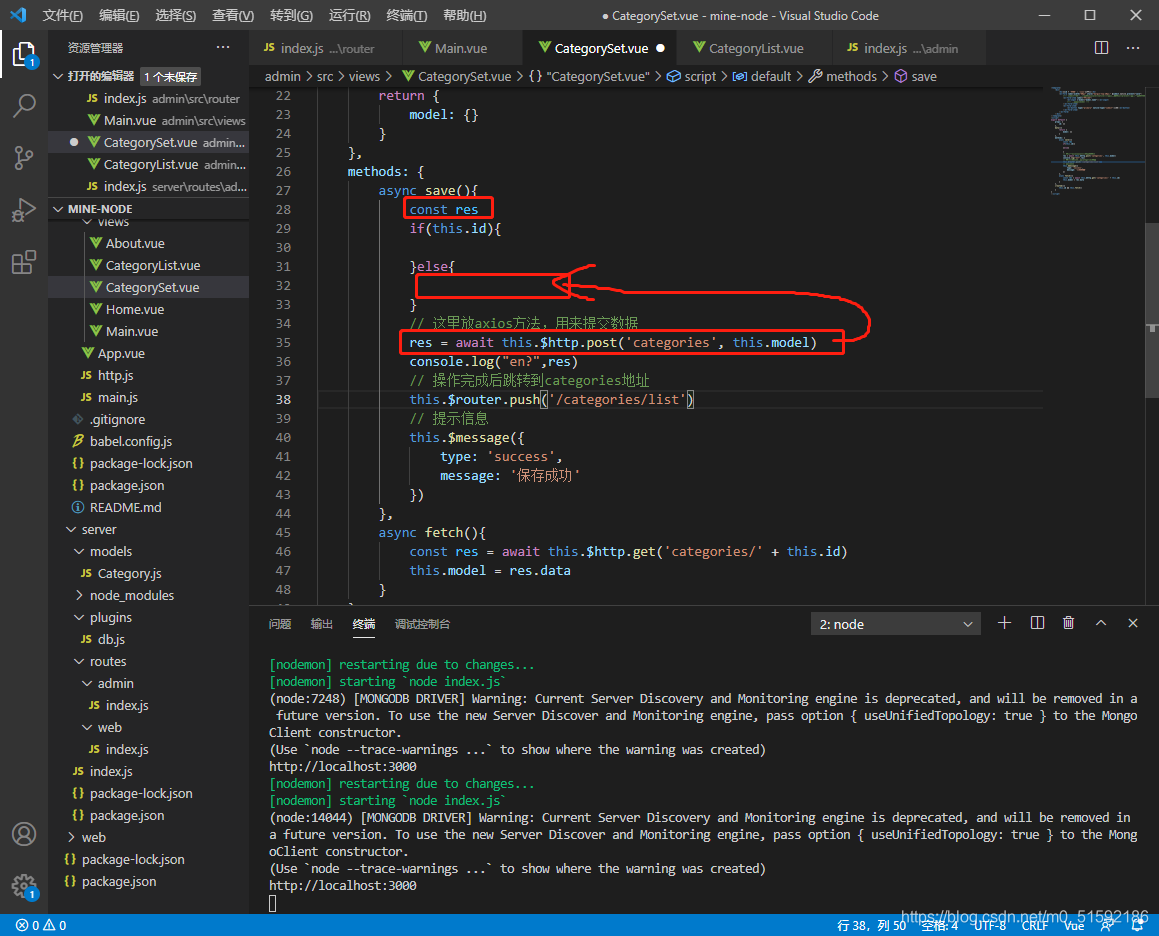Open the Search view in activity bar
The width and height of the screenshot is (1159, 936).
[24, 106]
